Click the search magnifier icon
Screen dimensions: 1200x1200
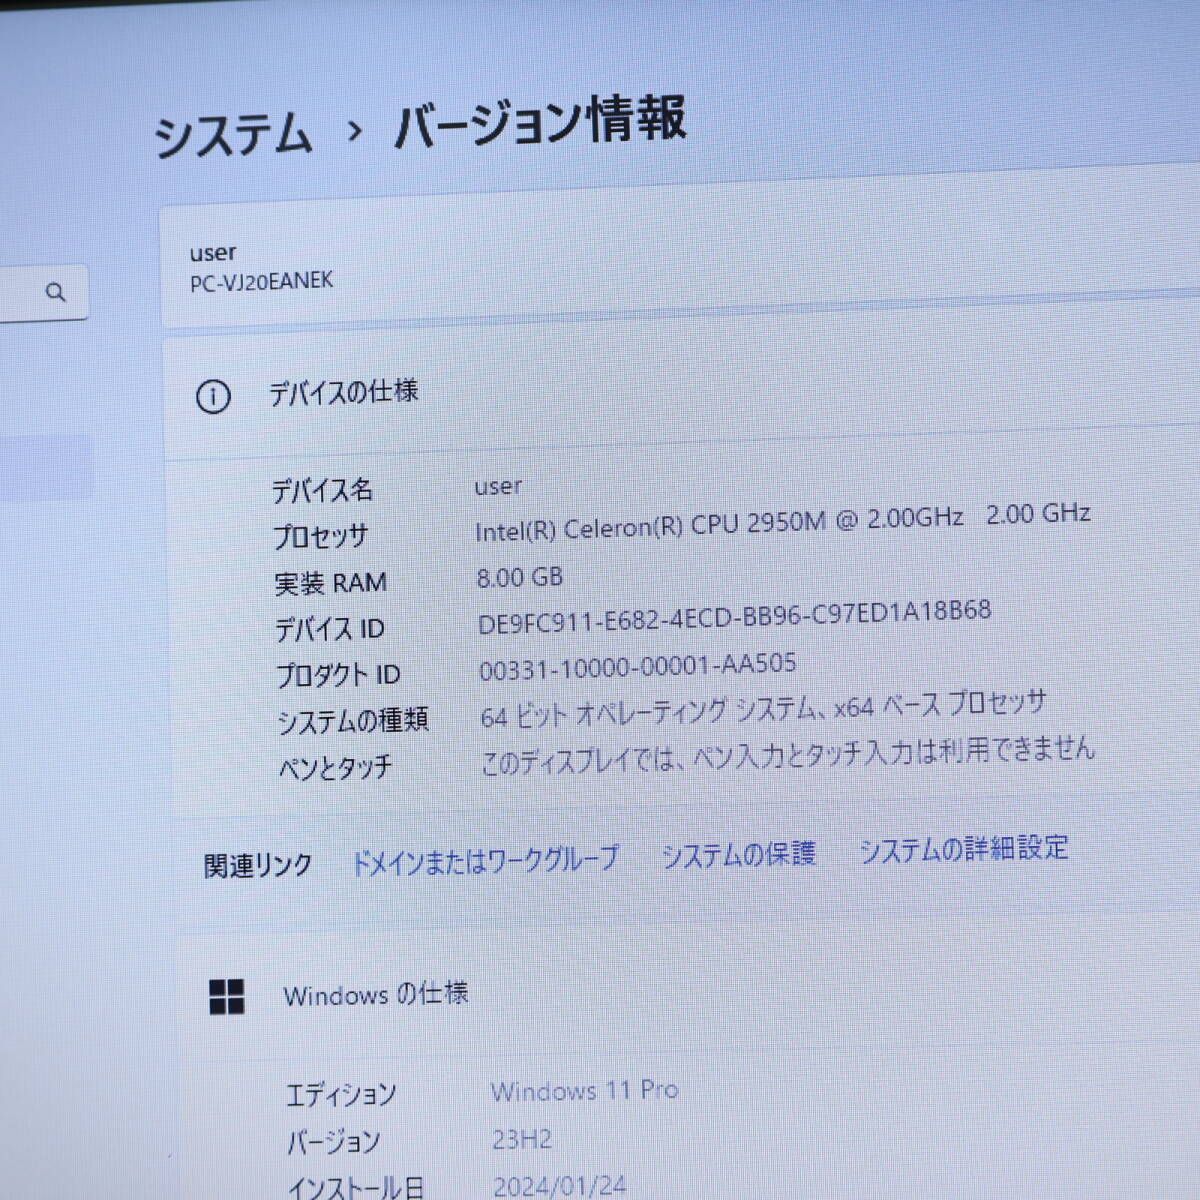[x=56, y=292]
